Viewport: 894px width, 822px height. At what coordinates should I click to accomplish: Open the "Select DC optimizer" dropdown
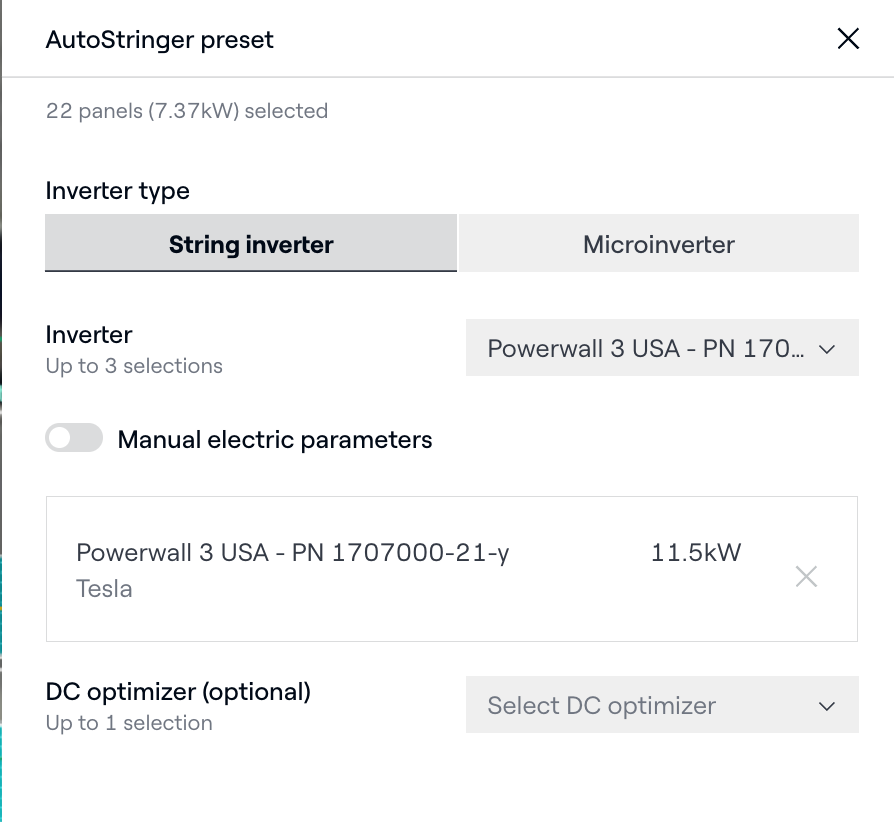[602, 706]
